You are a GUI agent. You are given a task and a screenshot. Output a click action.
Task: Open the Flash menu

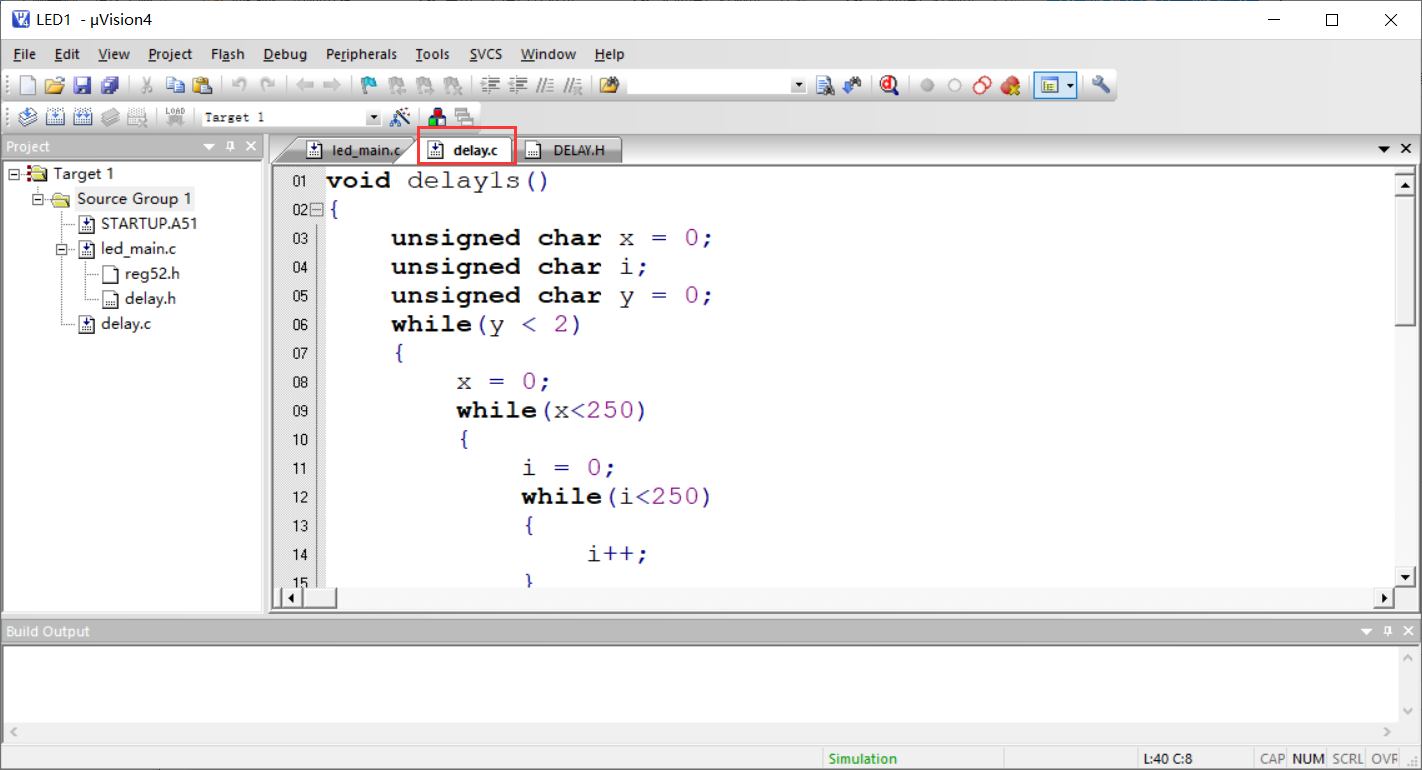[x=228, y=54]
